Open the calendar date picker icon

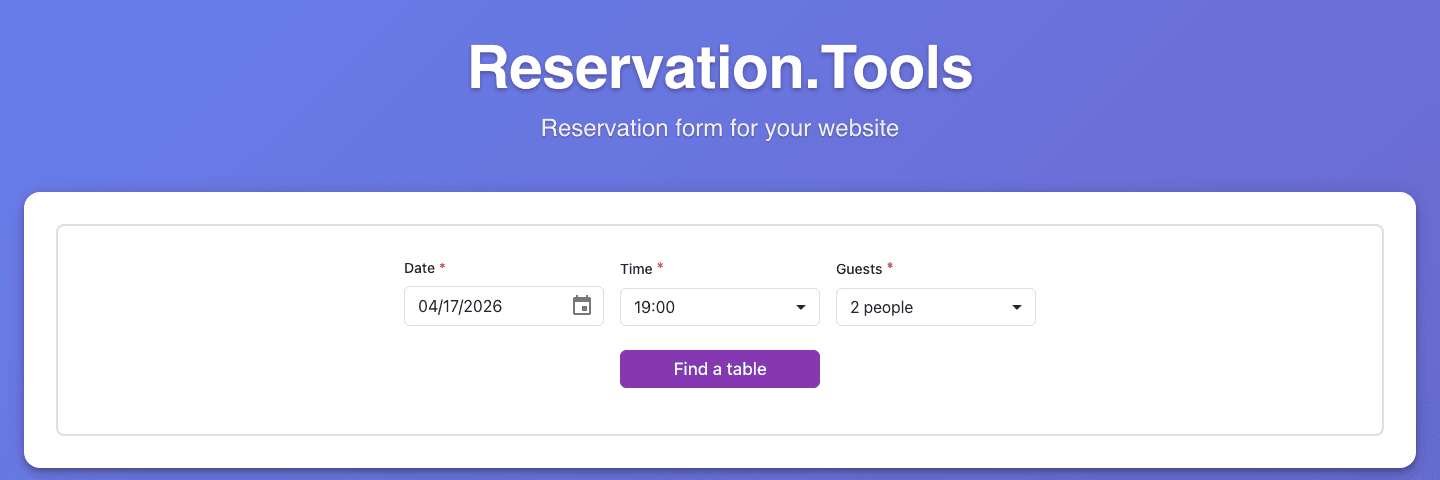coord(582,306)
